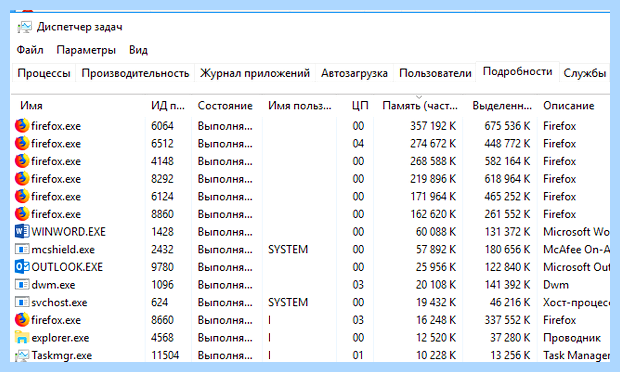620x372 pixels.
Task: Sort by the Имя пользователя column header
Action: [299, 106]
